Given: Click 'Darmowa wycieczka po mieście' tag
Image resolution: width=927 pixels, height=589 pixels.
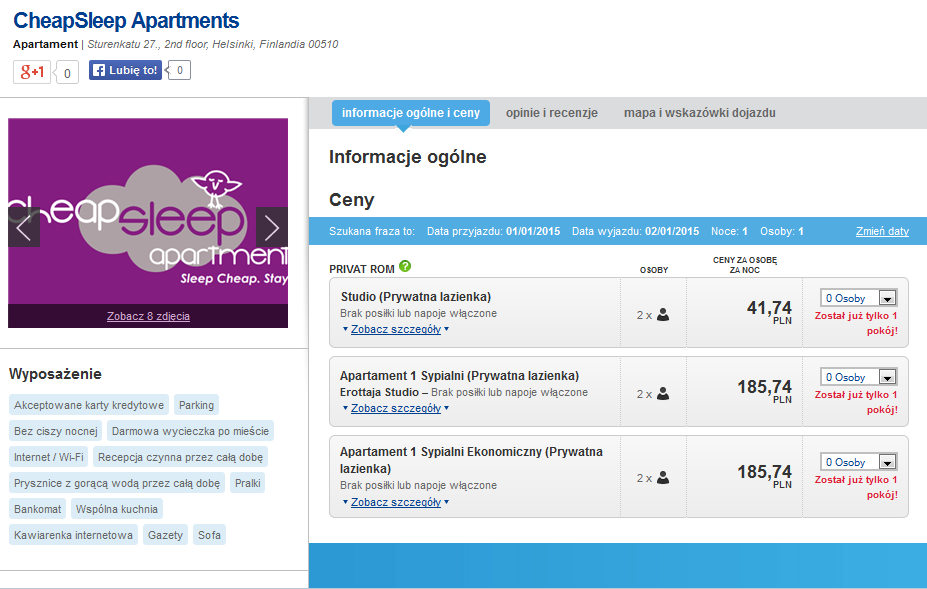Looking at the screenshot, I should pyautogui.click(x=190, y=431).
